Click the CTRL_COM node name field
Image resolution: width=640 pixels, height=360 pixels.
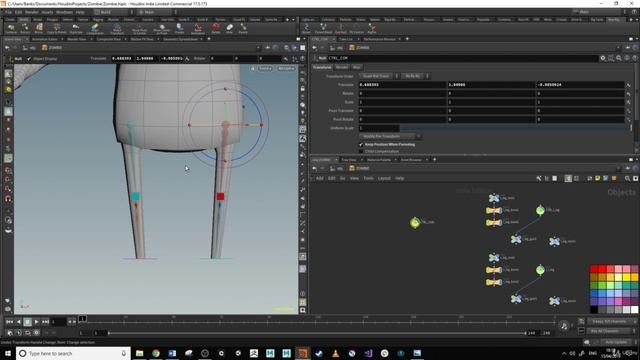coord(462,58)
